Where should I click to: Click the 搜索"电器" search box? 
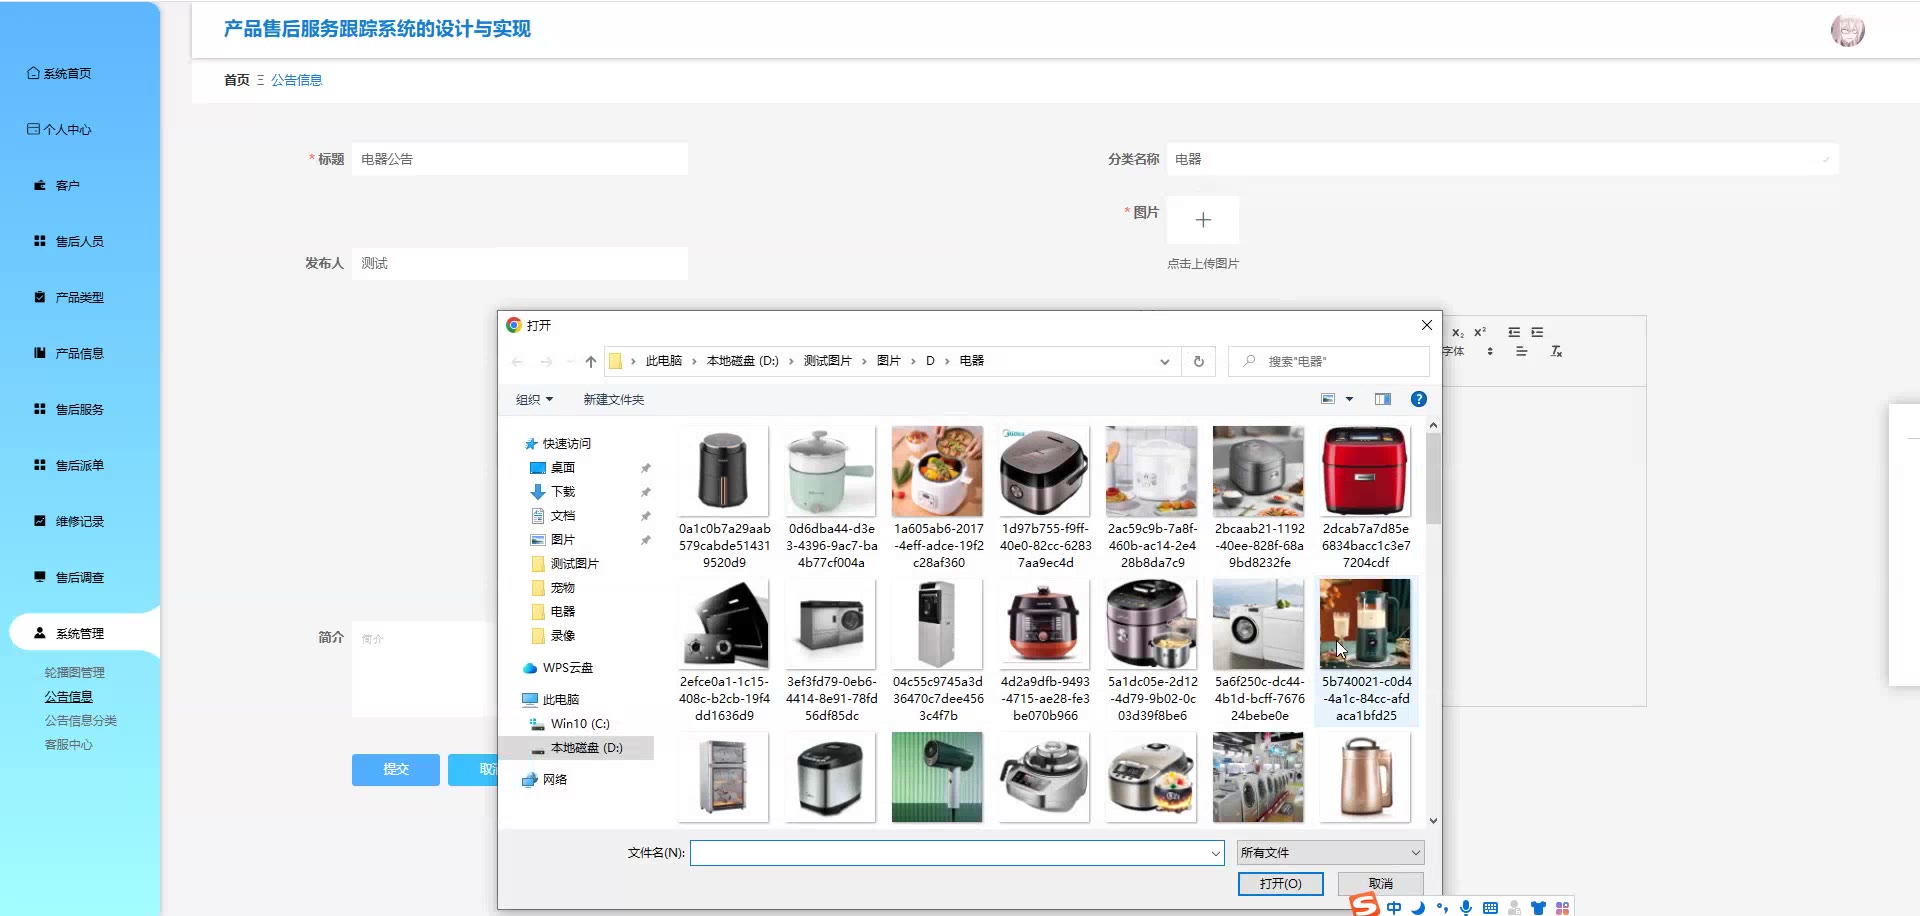click(x=1329, y=362)
